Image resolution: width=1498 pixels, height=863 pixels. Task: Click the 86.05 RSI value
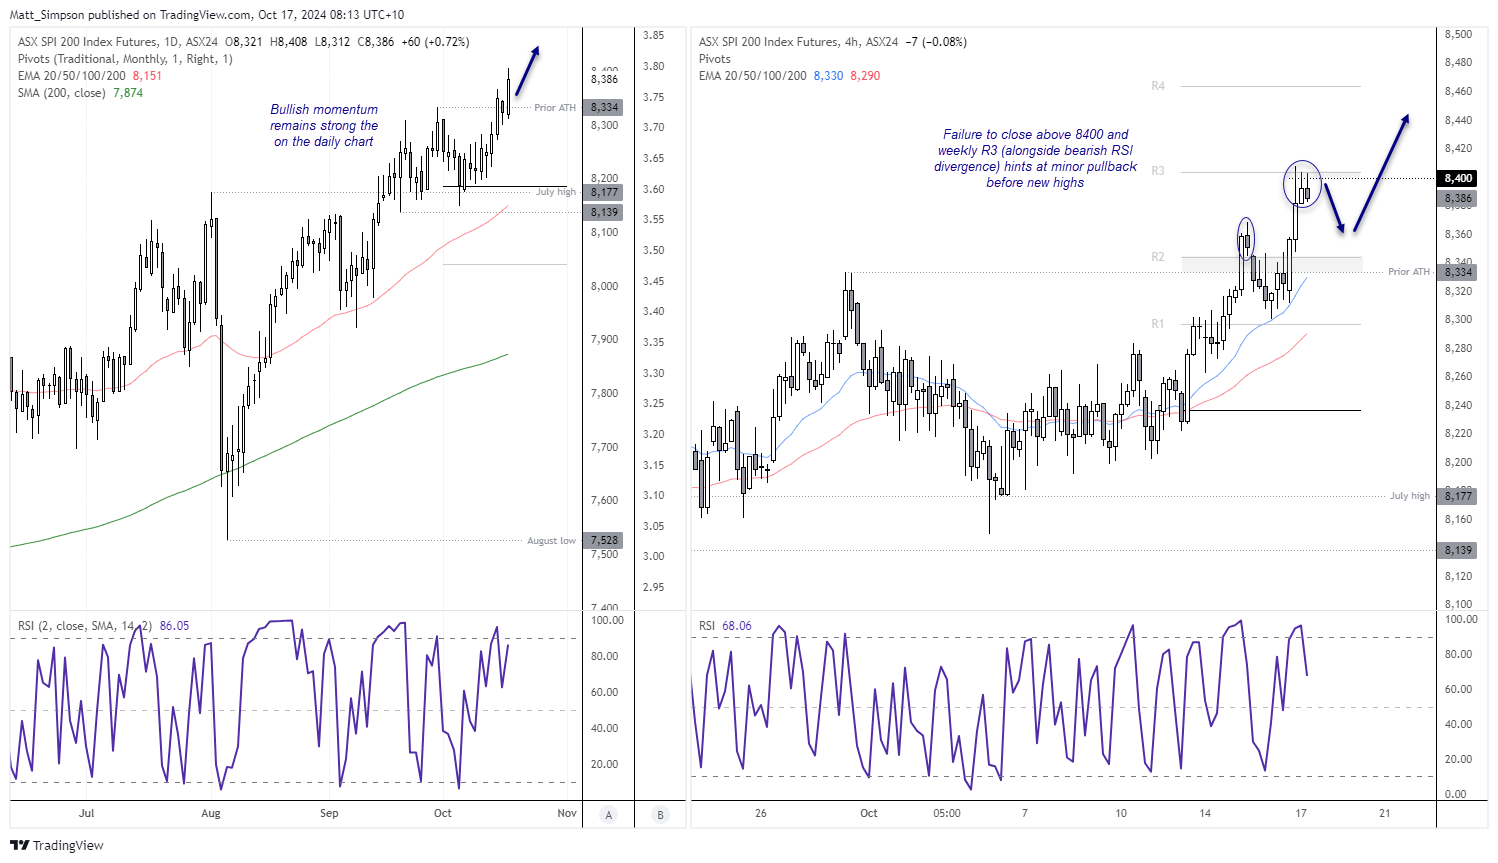pos(174,626)
